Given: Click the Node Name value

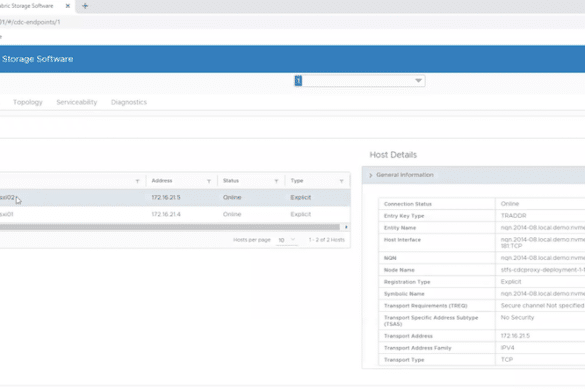Looking at the screenshot, I should 543,270.
